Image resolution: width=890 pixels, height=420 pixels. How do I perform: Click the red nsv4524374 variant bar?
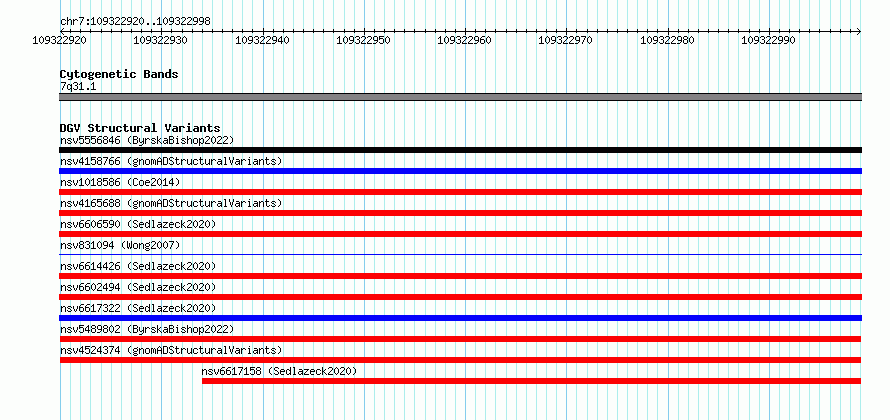460,360
